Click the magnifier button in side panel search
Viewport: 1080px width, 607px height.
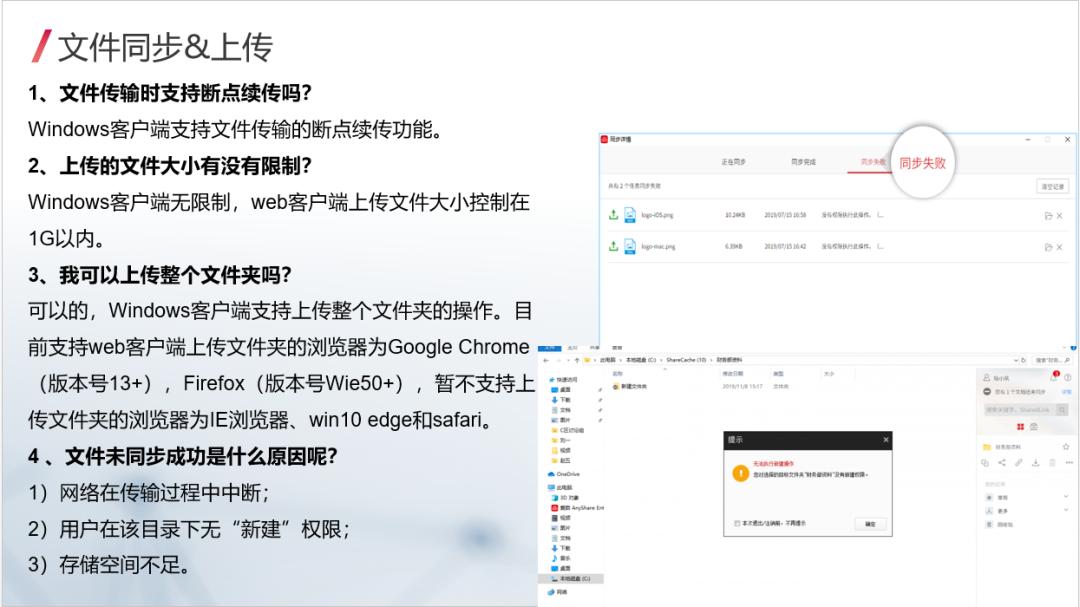[1063, 410]
